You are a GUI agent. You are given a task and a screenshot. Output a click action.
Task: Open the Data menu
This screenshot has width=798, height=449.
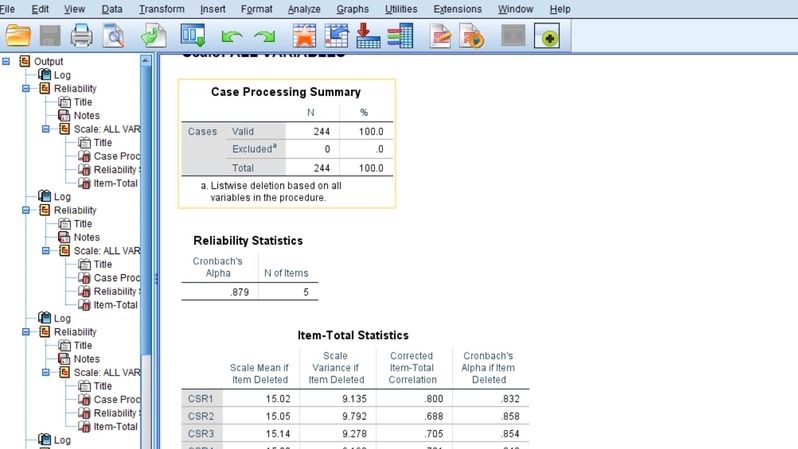click(x=112, y=9)
